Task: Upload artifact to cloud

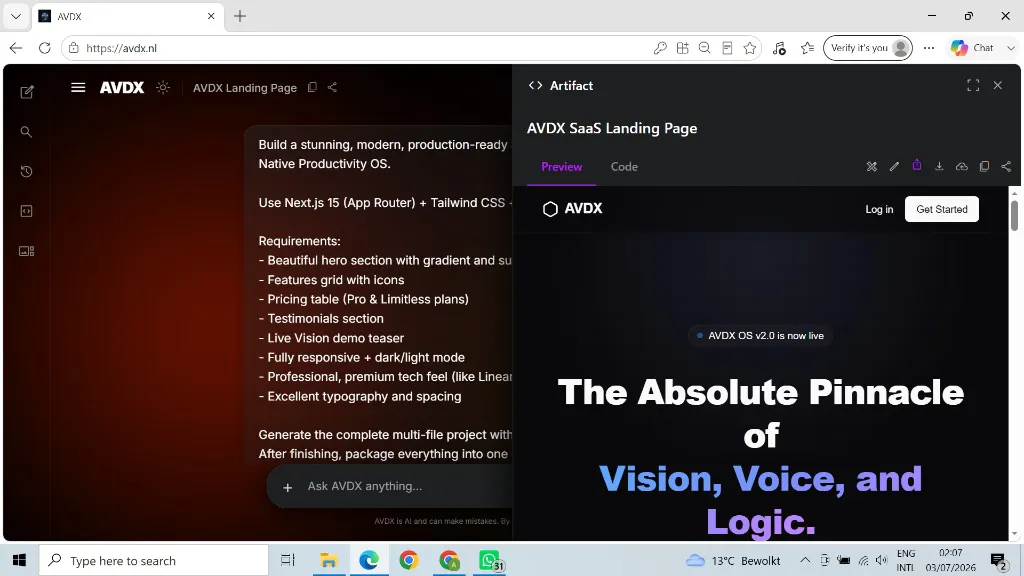Action: tap(962, 167)
